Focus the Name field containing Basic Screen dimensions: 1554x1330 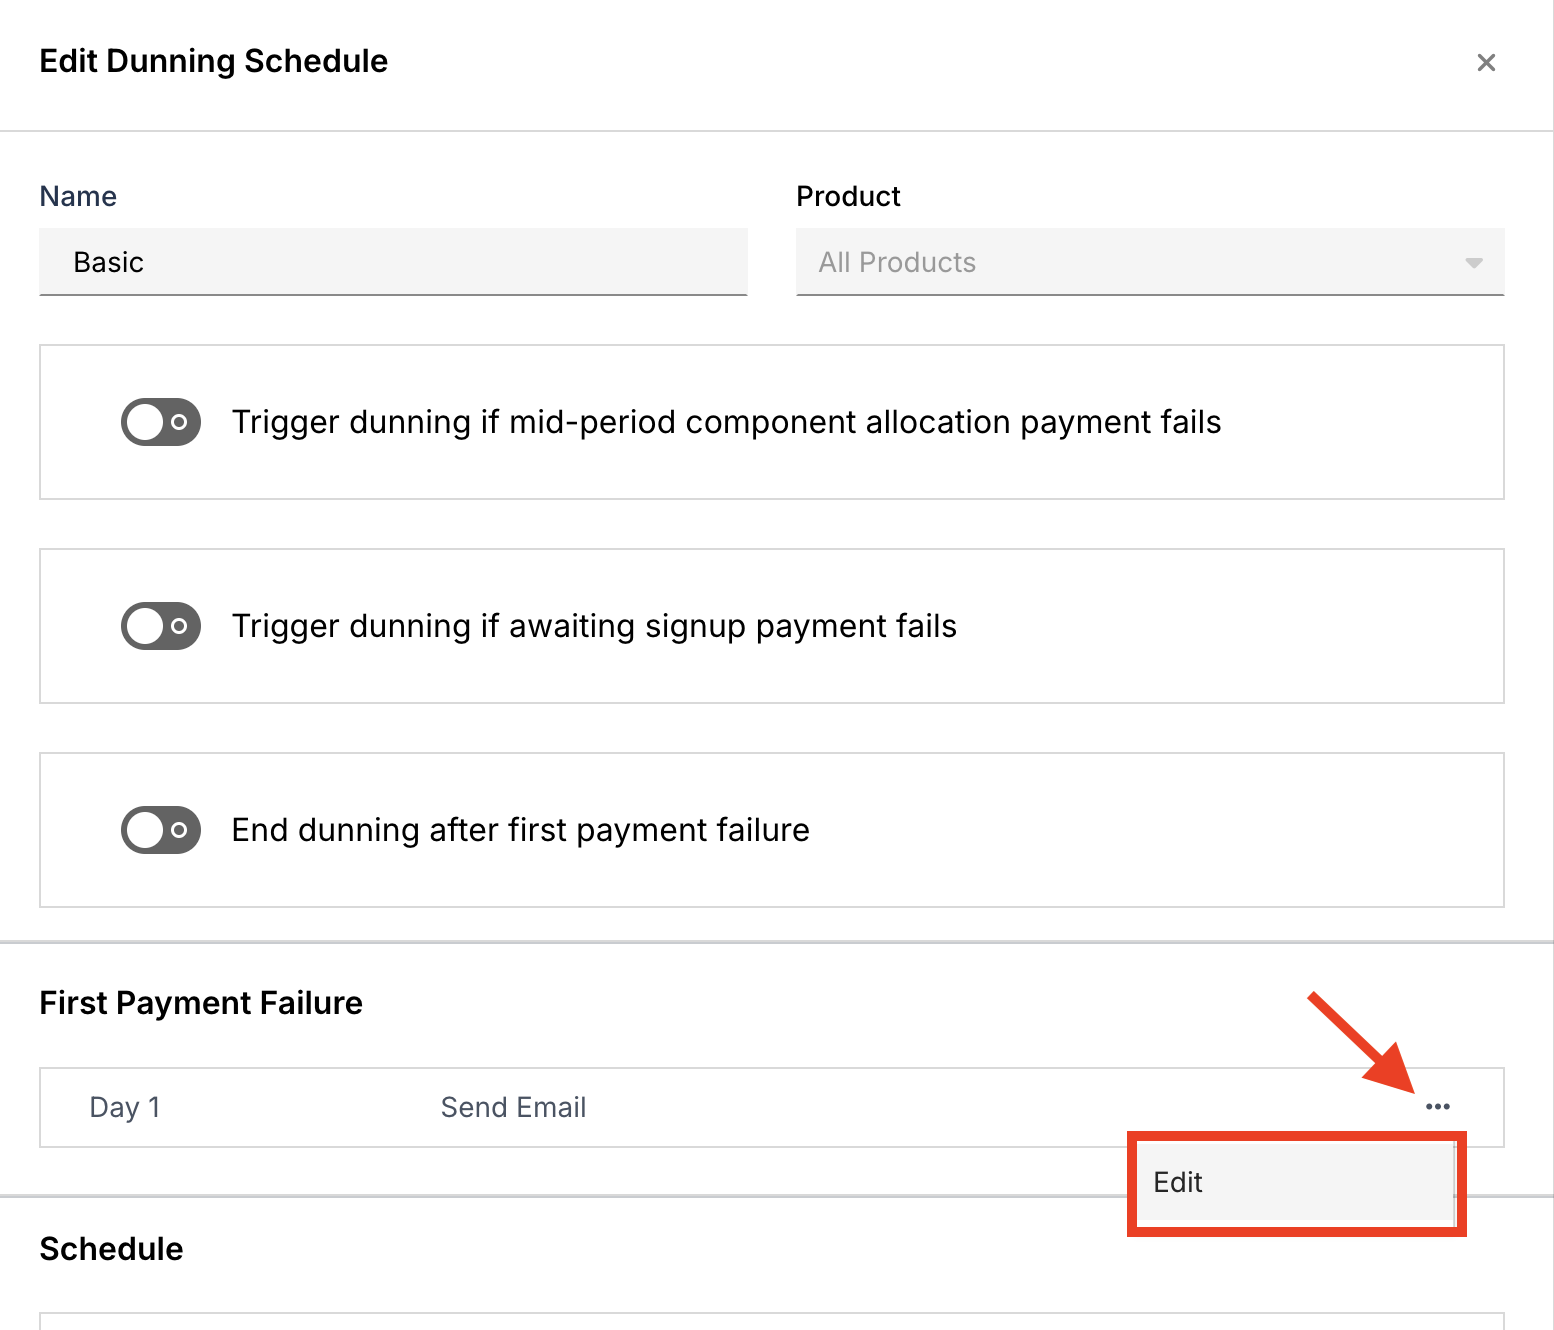click(393, 262)
